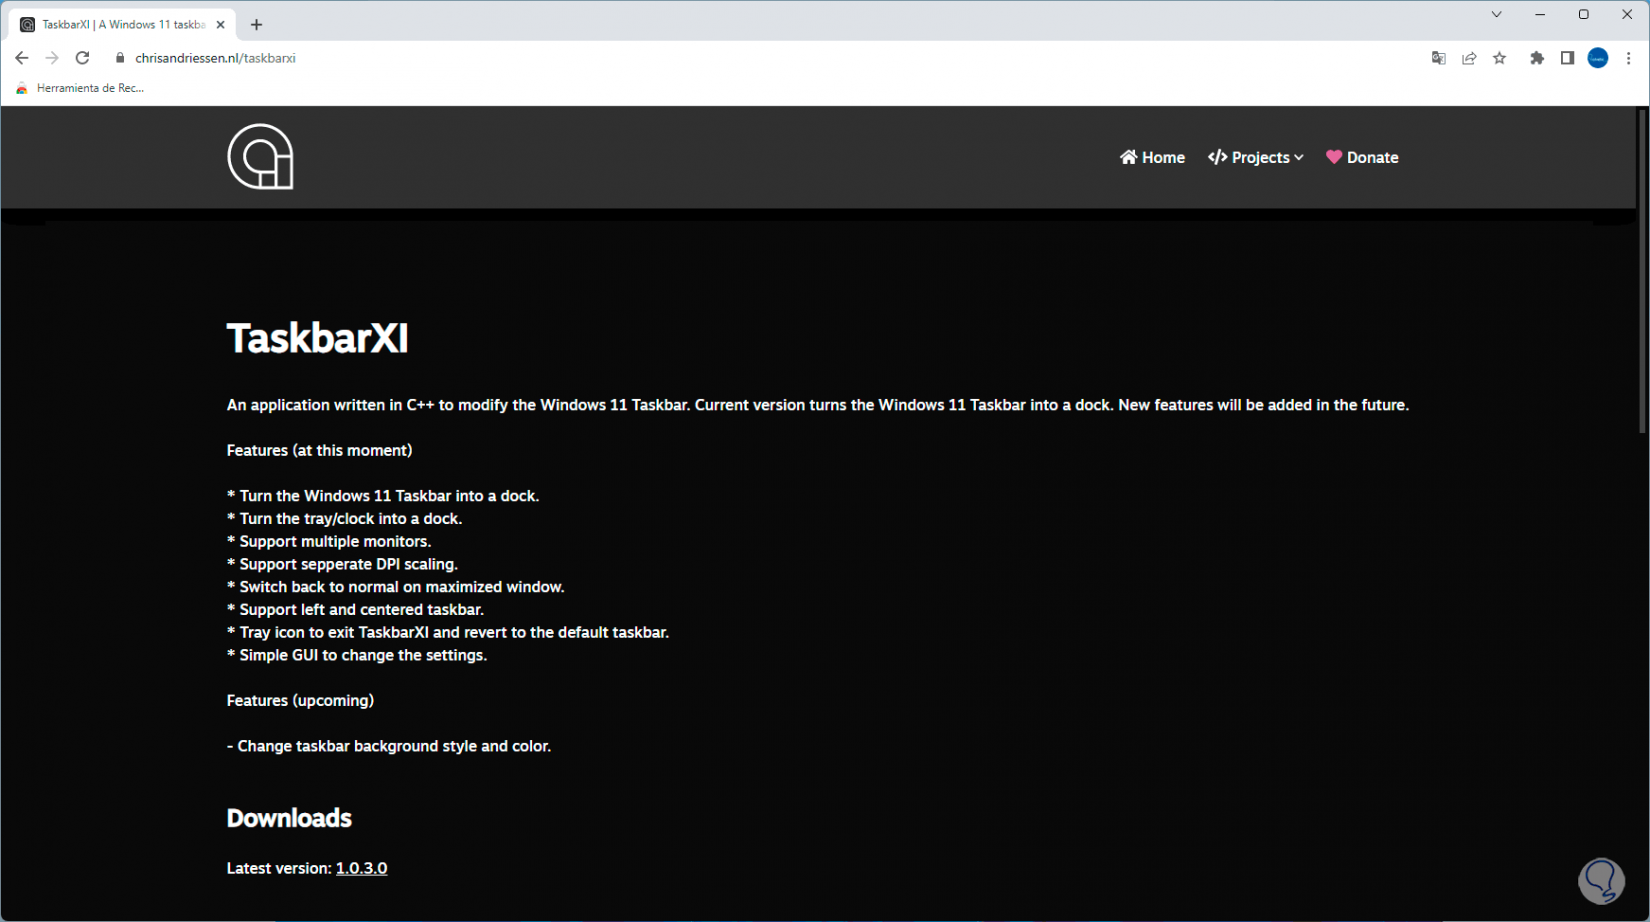
Task: Click 'Support sepperate DPI scaling.' line
Action: click(342, 564)
